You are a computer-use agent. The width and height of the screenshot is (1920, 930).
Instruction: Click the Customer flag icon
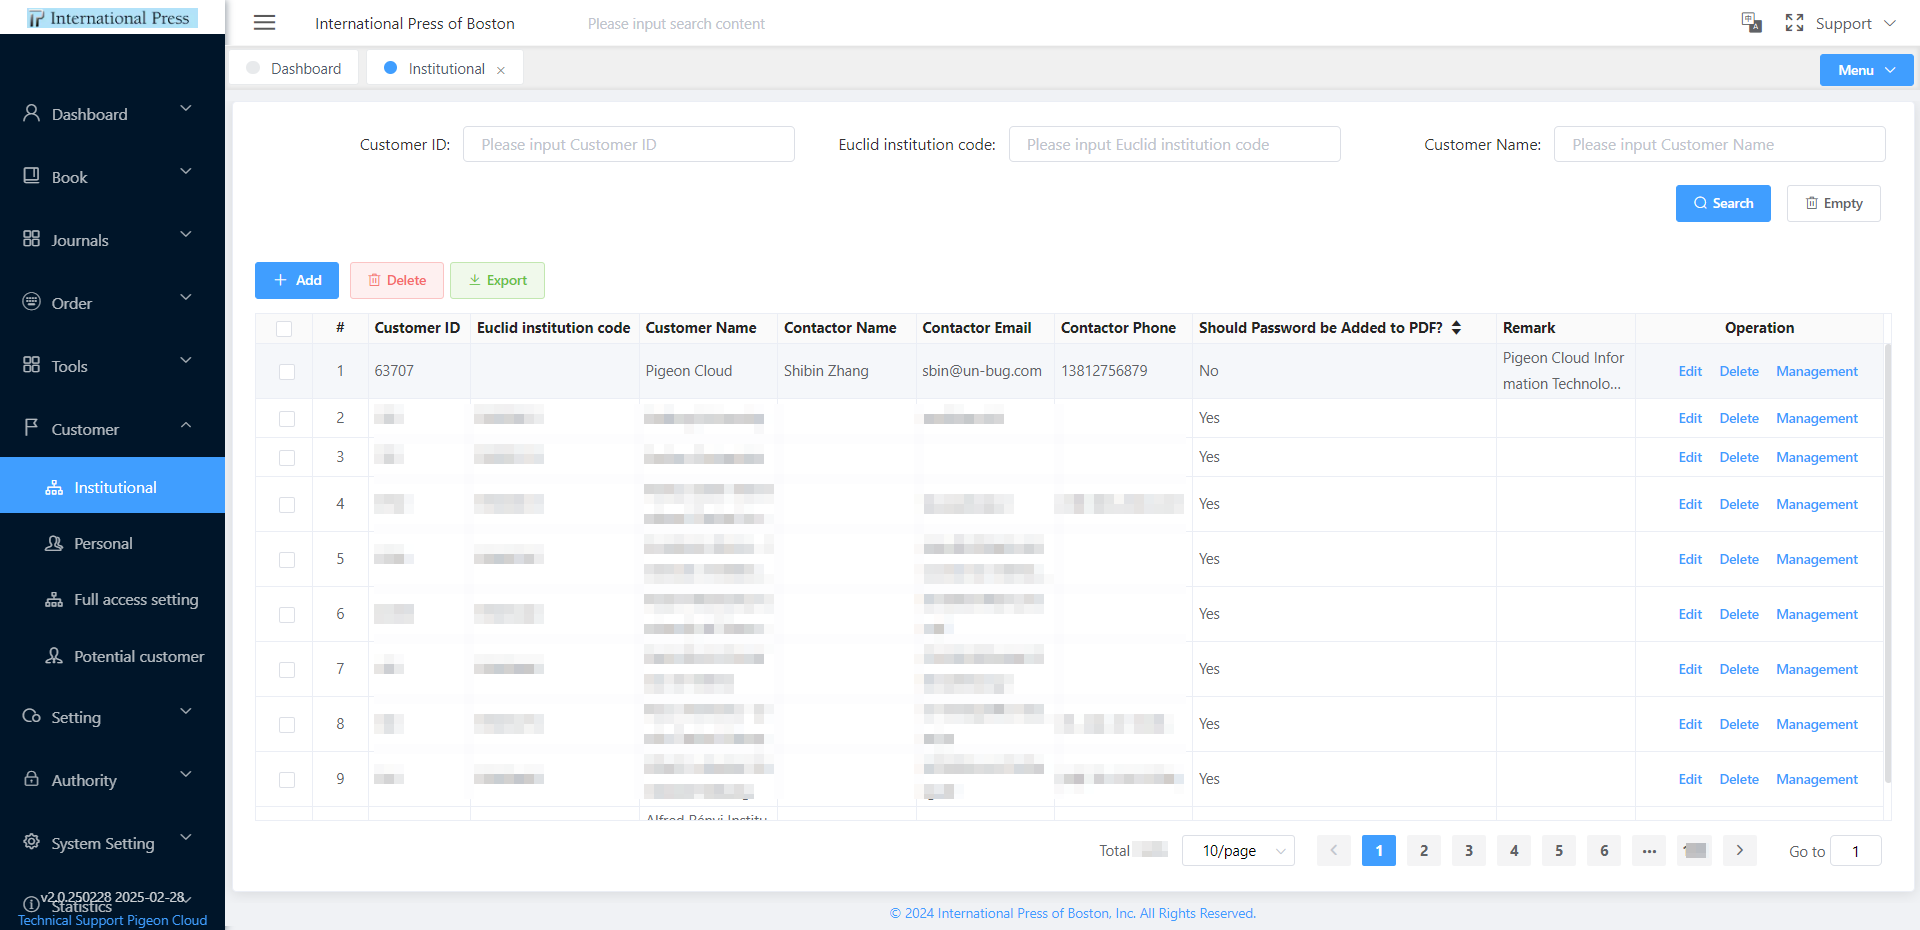[x=32, y=428]
